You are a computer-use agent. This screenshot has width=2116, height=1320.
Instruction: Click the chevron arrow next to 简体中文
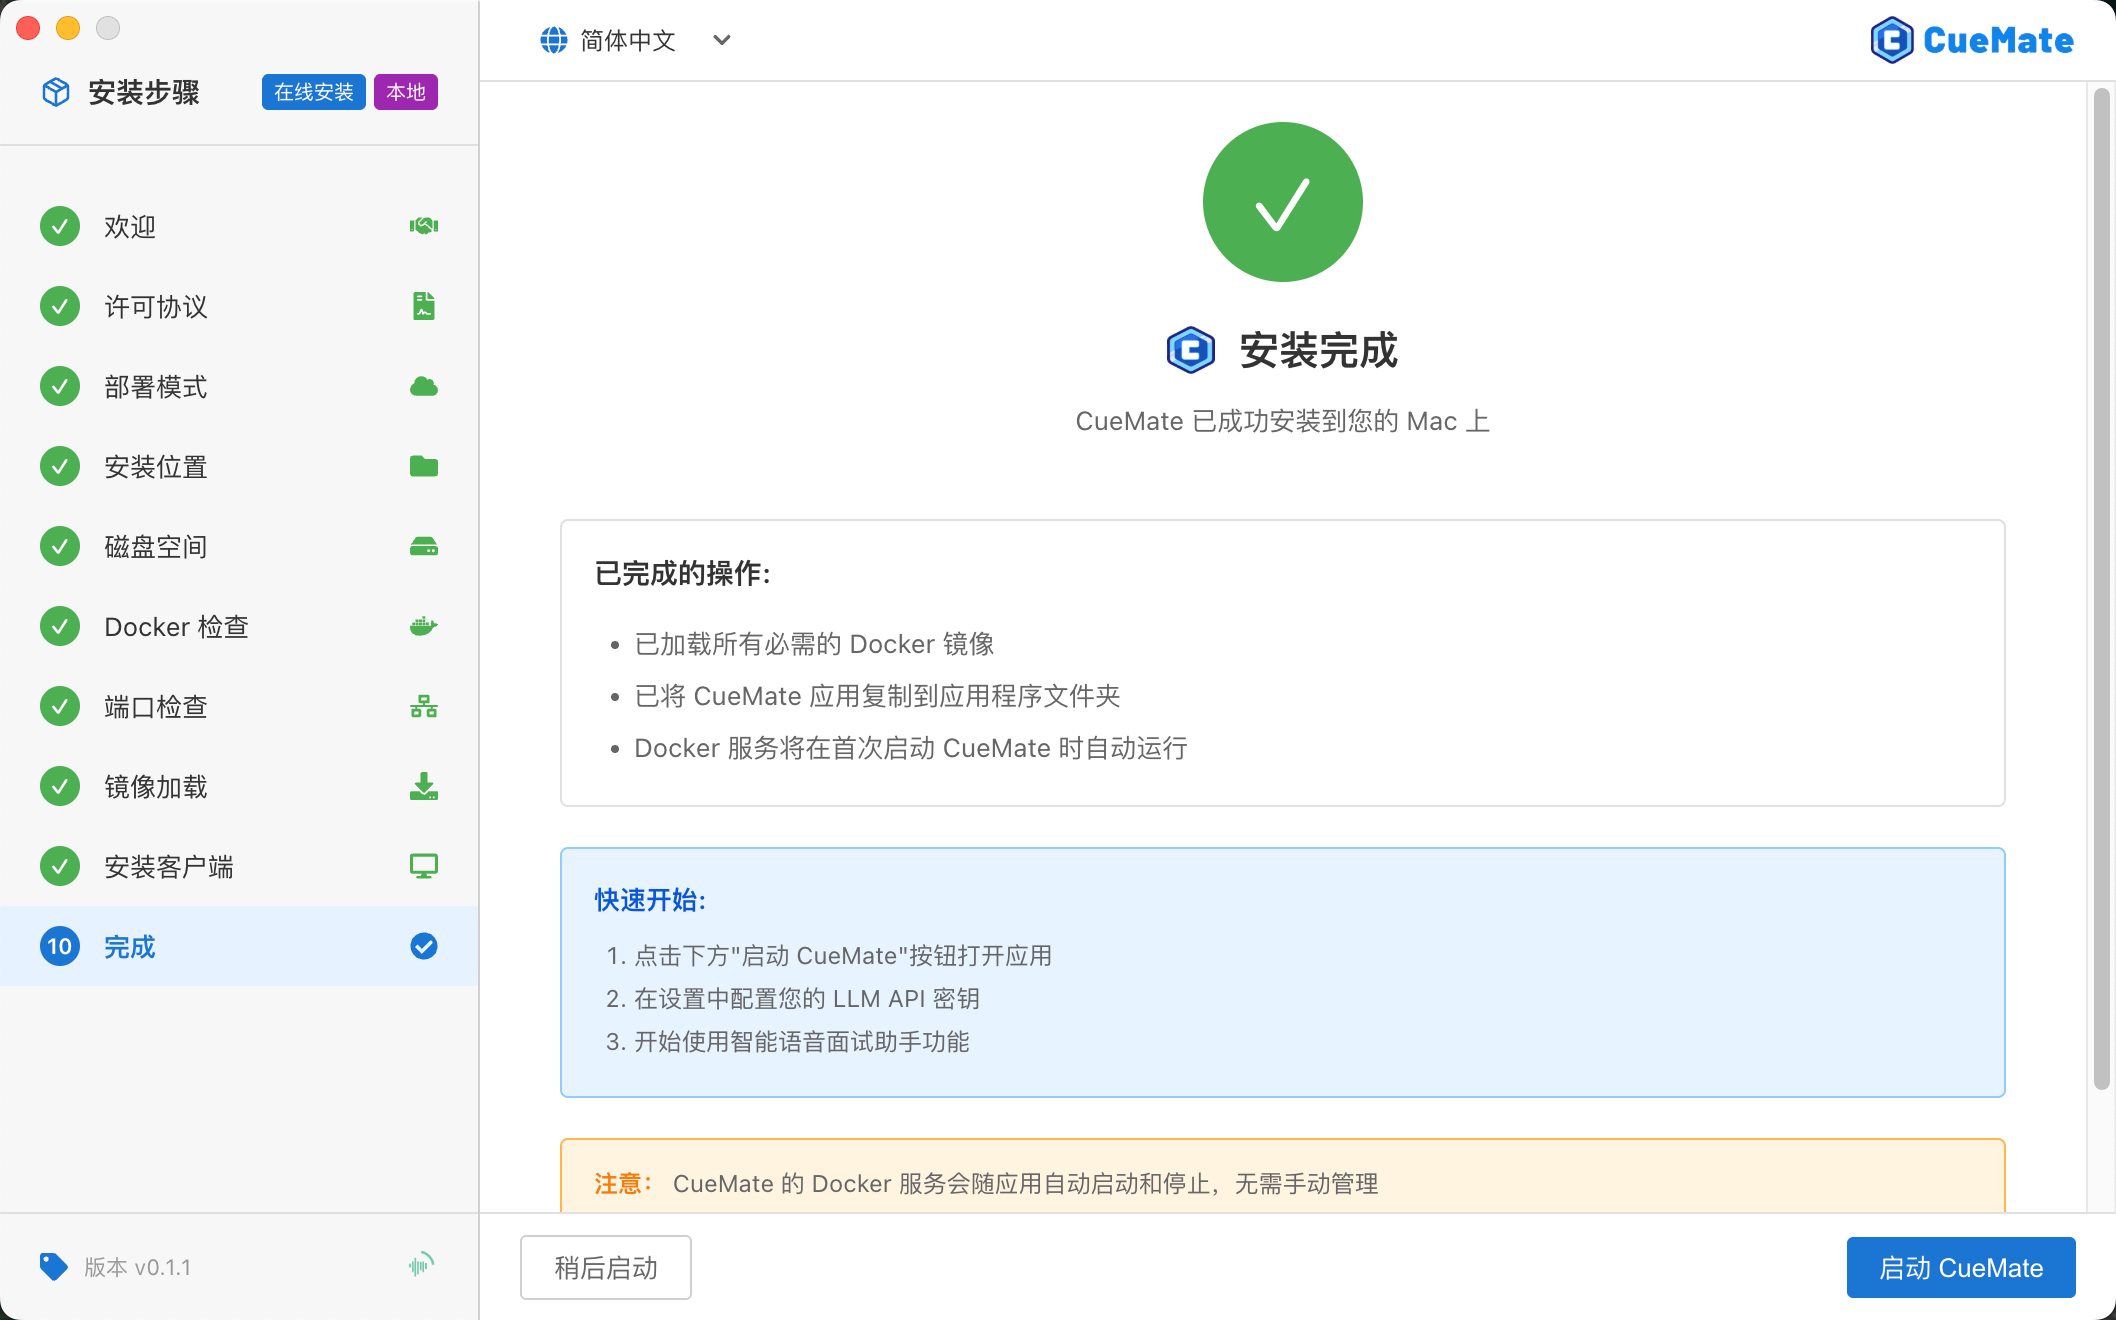722,40
